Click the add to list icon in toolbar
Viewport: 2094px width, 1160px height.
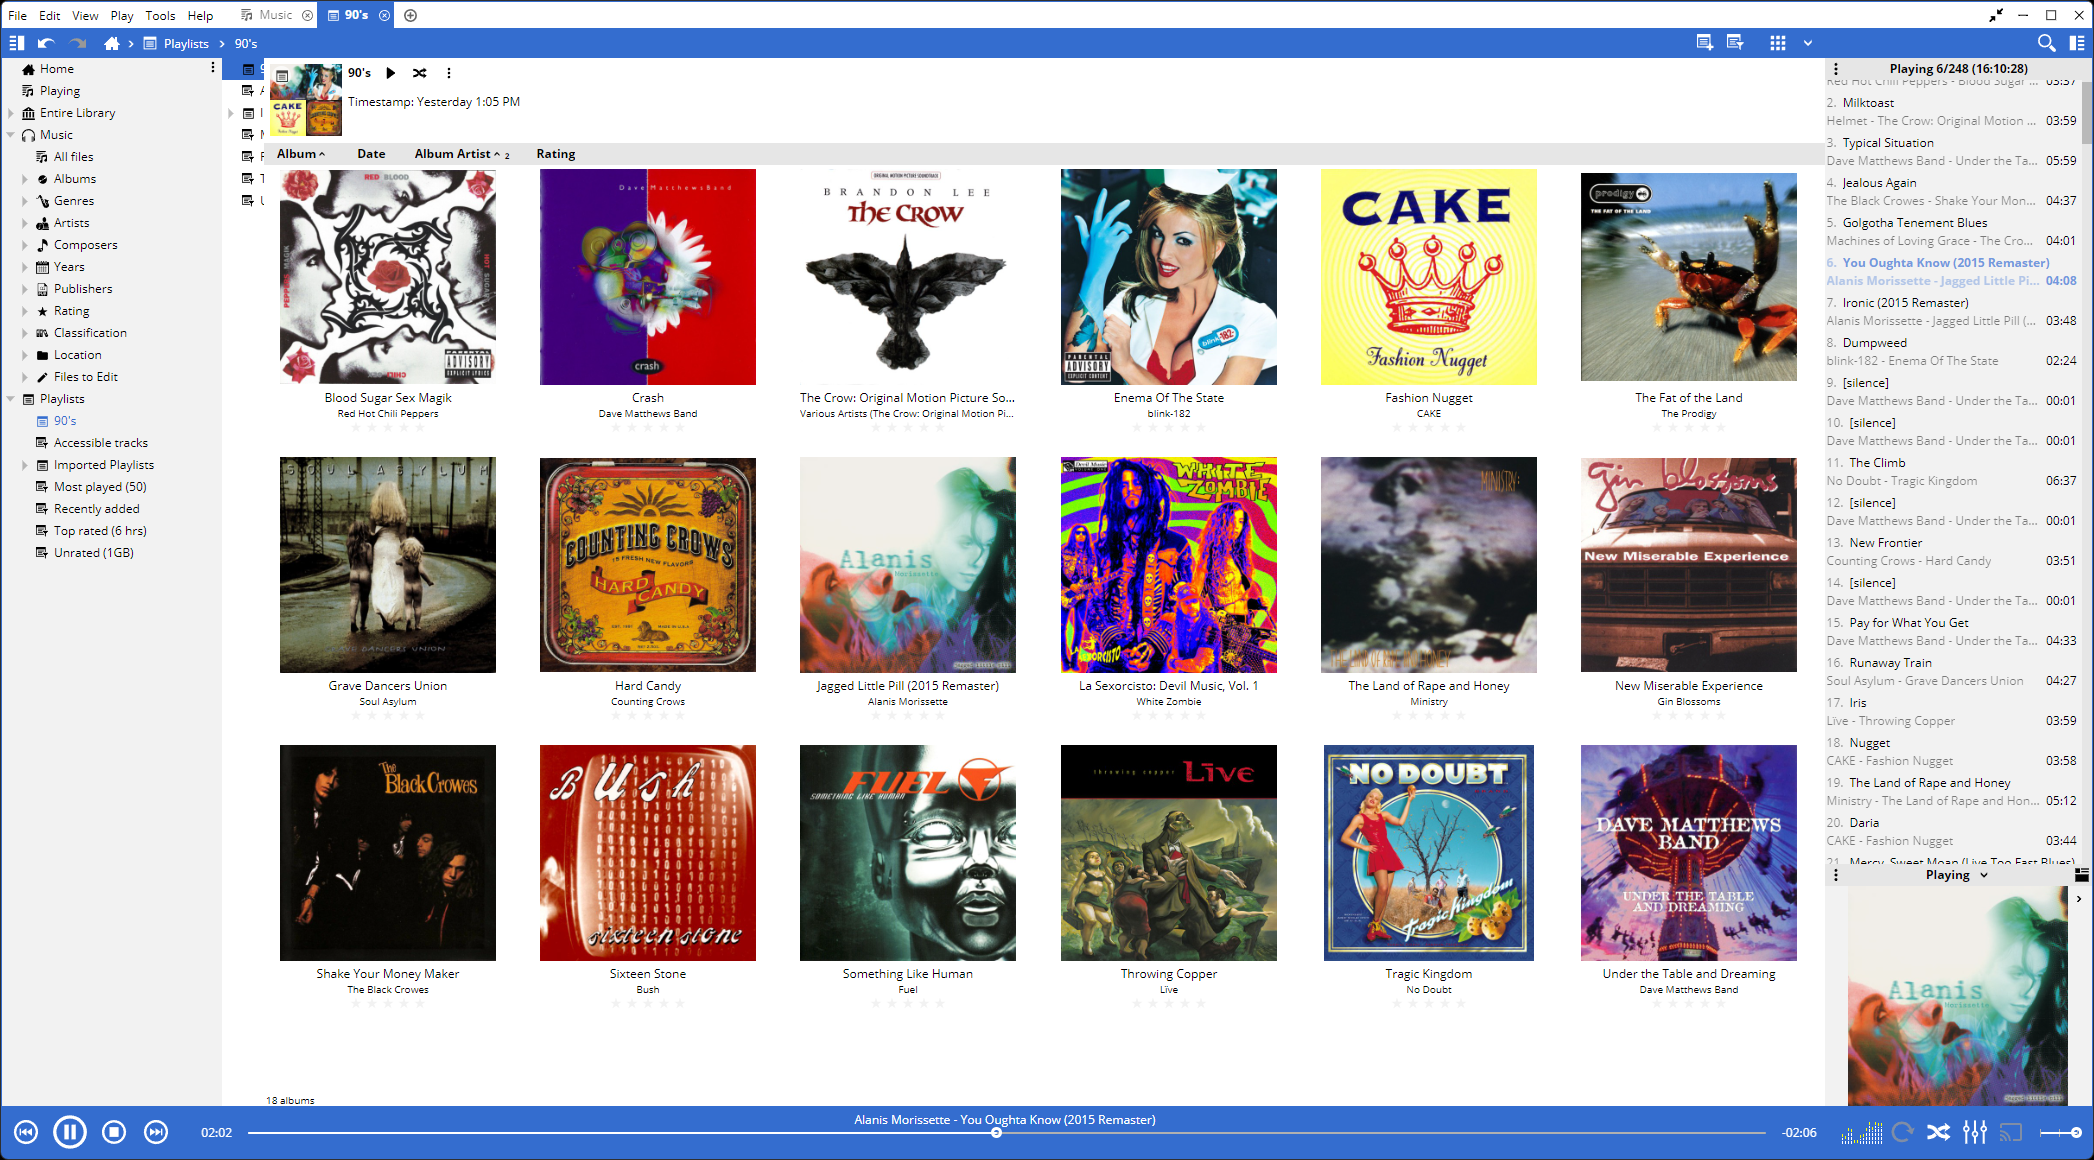coord(1705,43)
